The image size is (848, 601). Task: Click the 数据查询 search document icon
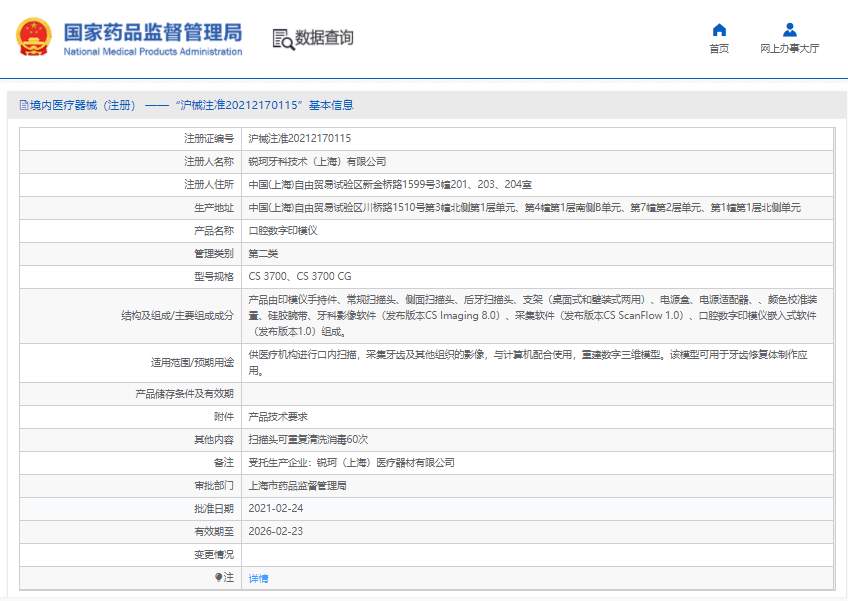click(x=283, y=39)
